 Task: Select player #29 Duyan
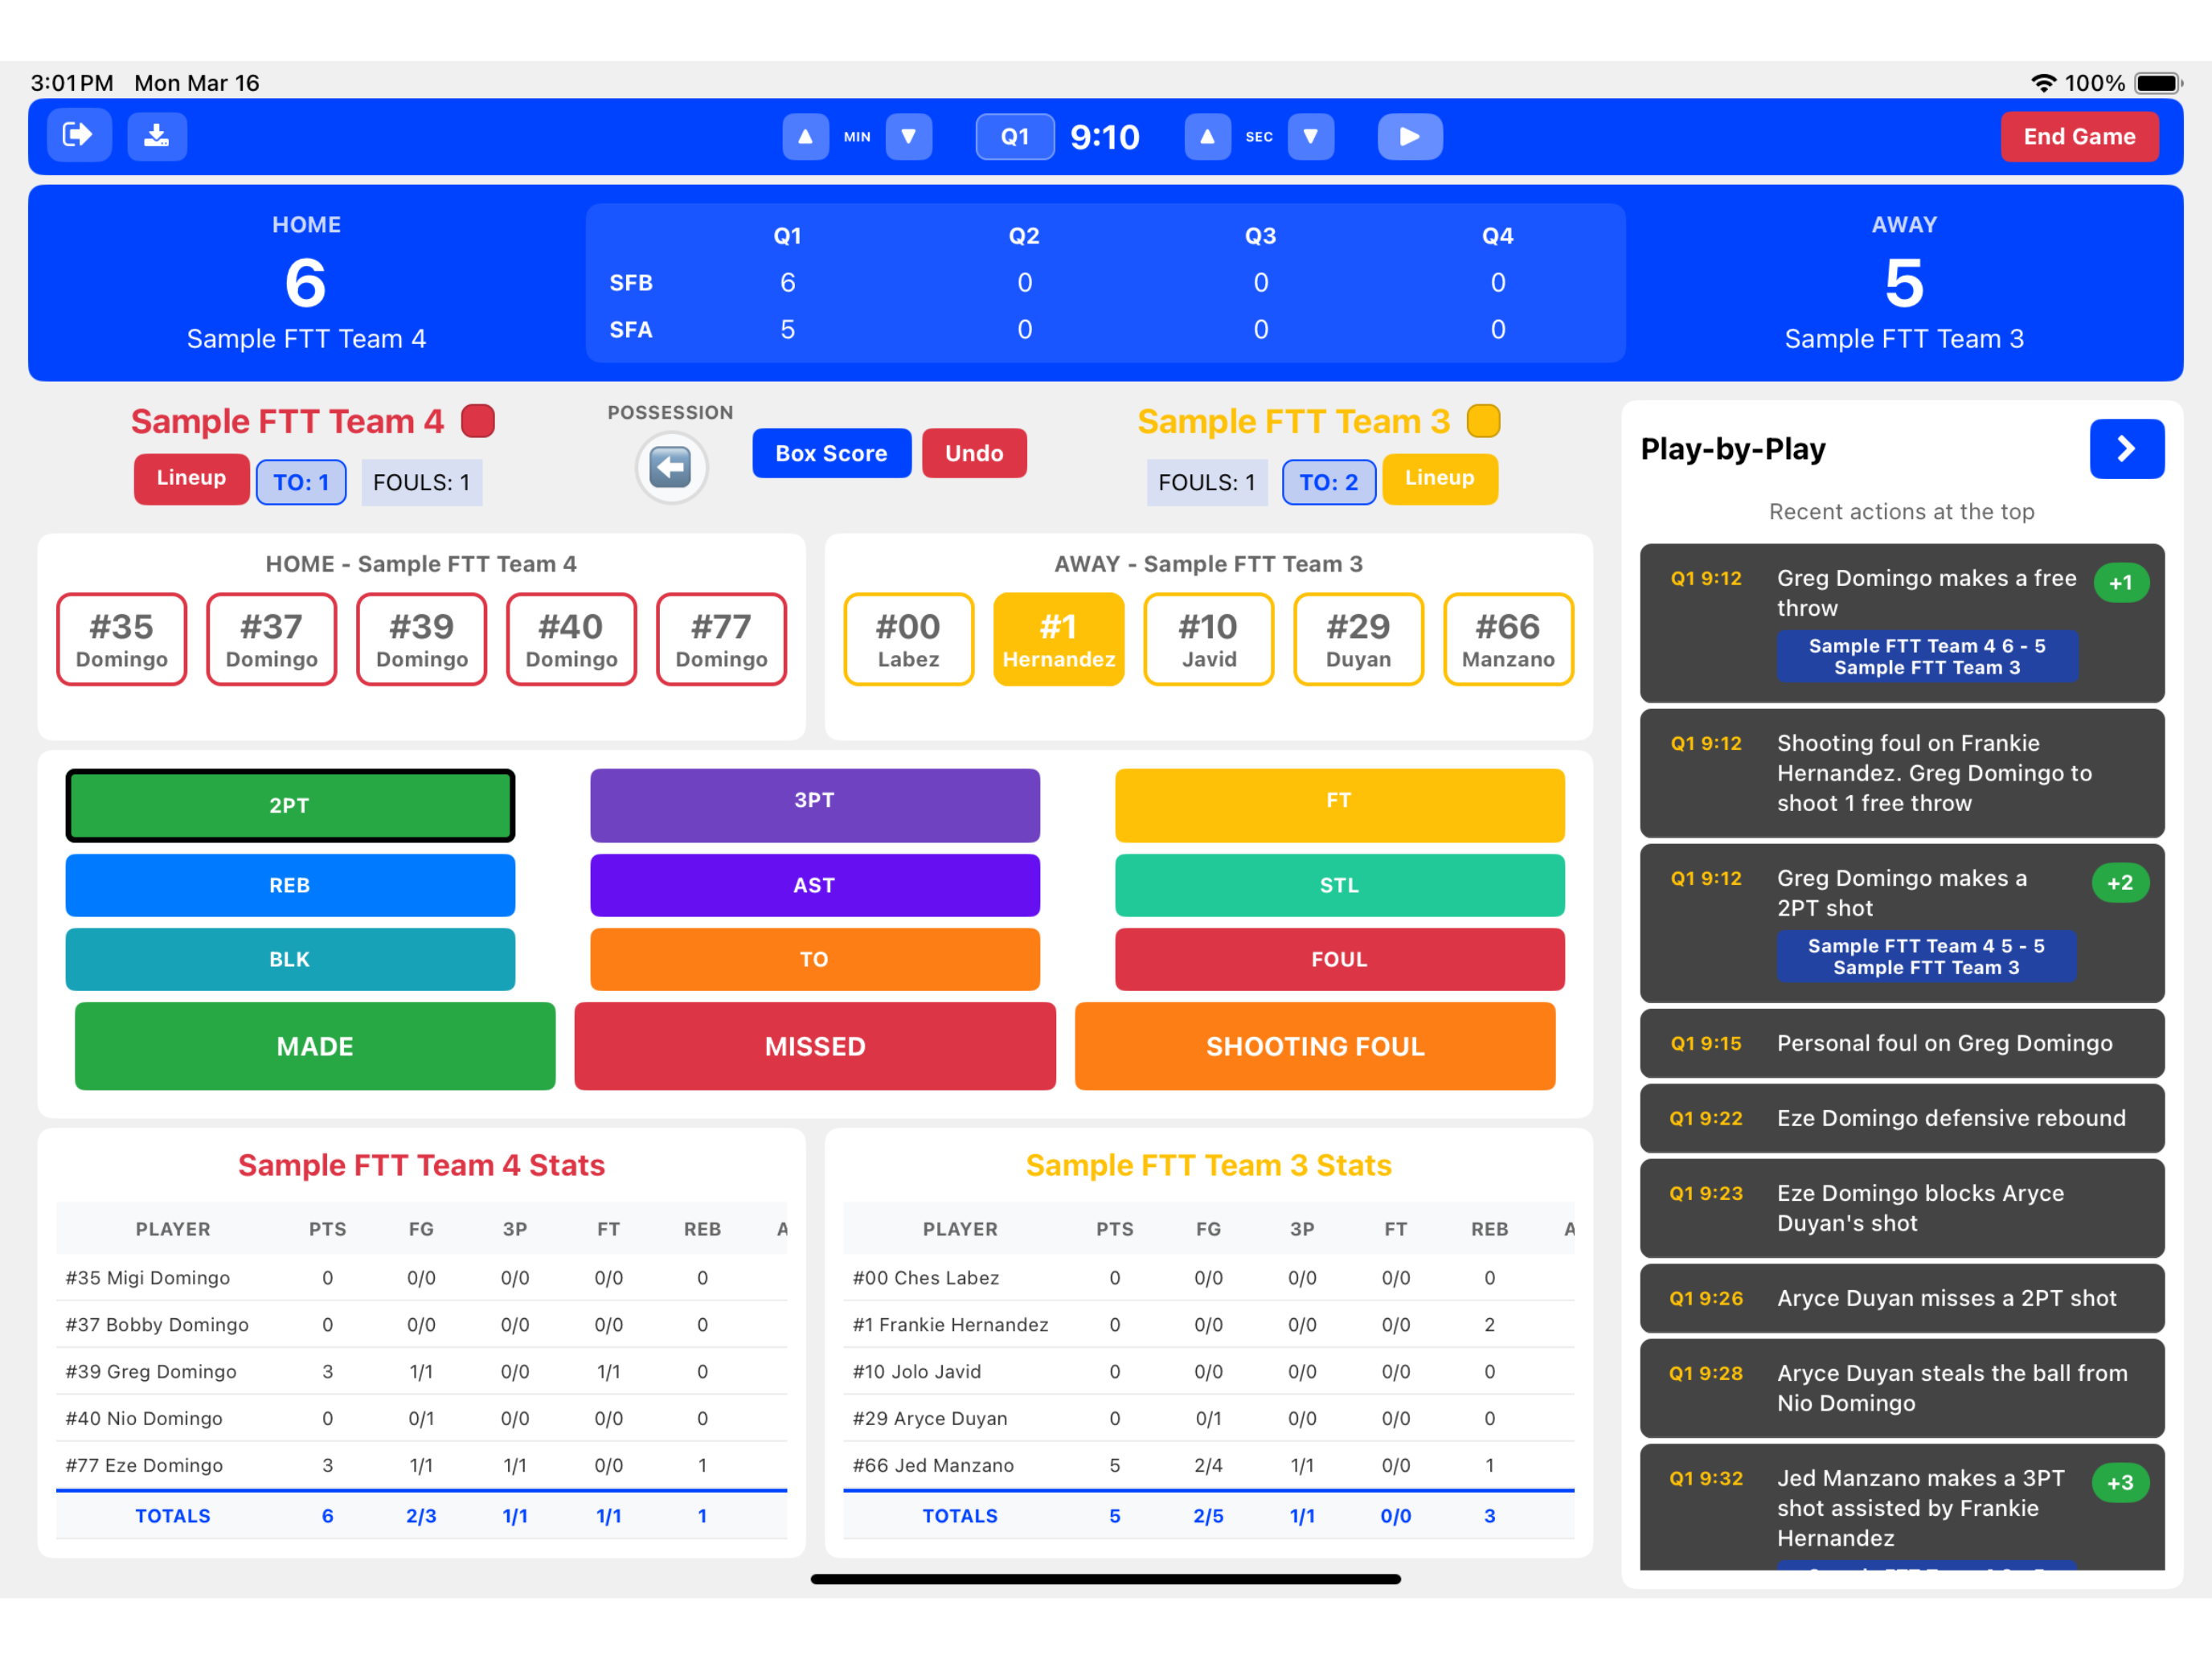click(1359, 640)
